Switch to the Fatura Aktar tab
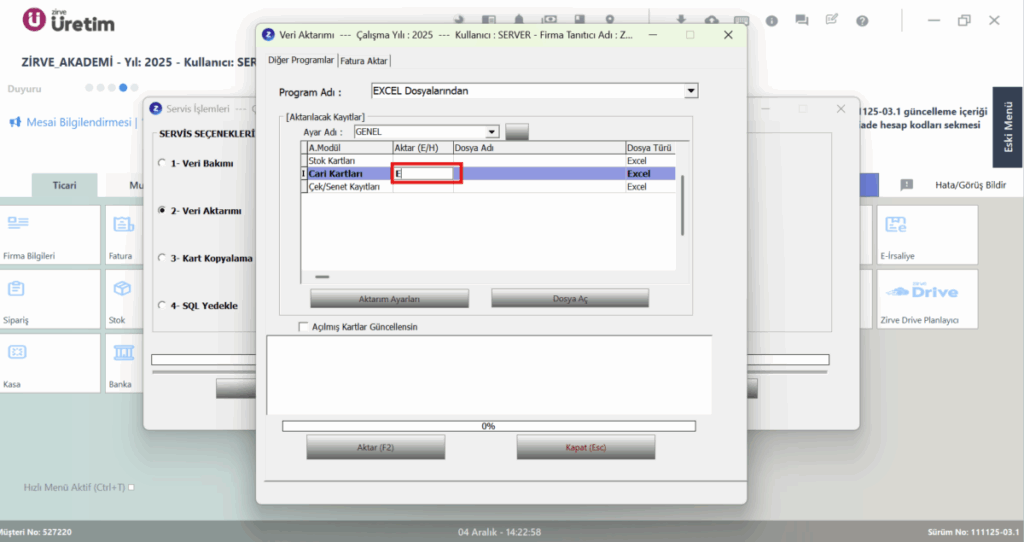 (364, 61)
